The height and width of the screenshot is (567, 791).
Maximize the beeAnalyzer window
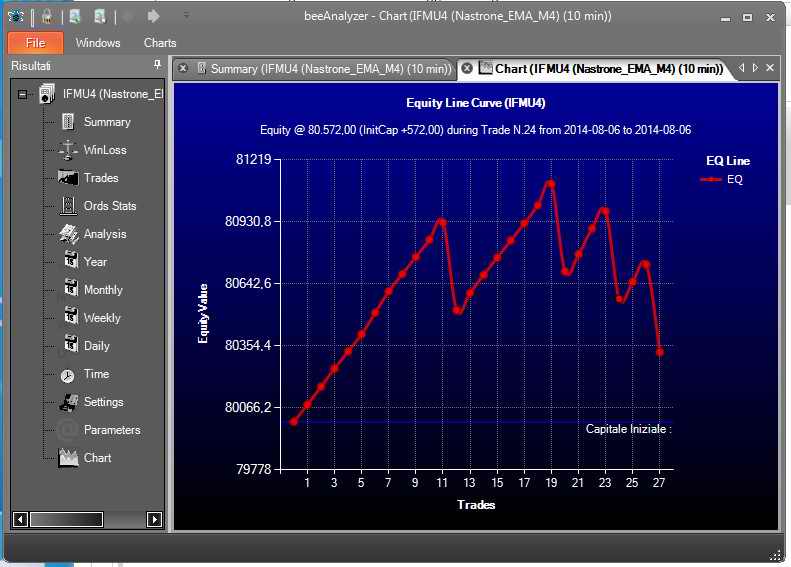click(747, 18)
